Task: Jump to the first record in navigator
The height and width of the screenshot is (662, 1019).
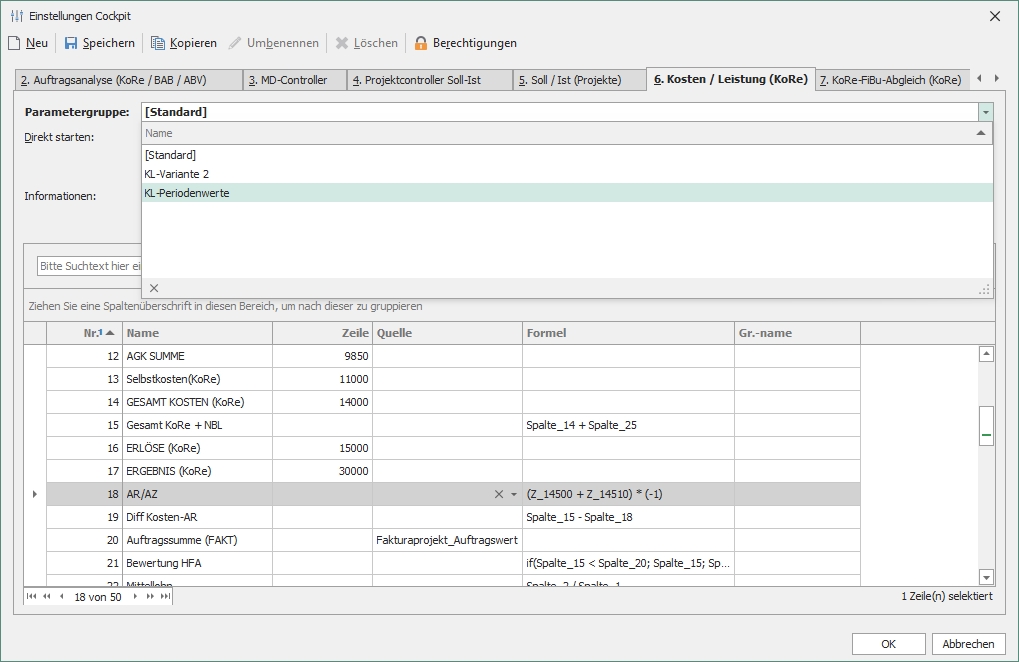Action: click(x=32, y=597)
